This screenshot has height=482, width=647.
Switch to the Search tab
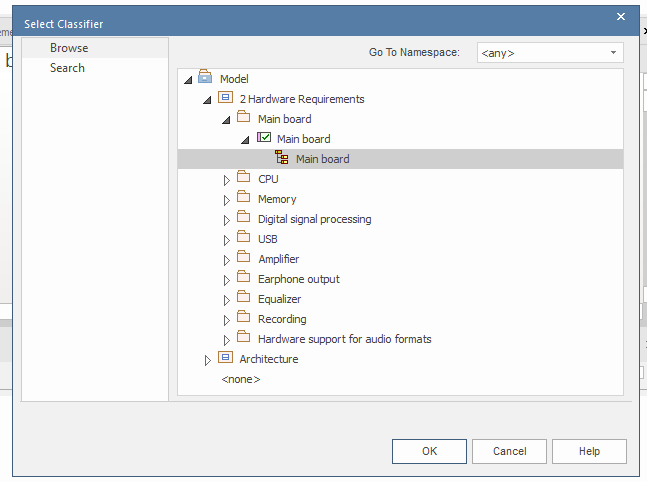point(67,68)
